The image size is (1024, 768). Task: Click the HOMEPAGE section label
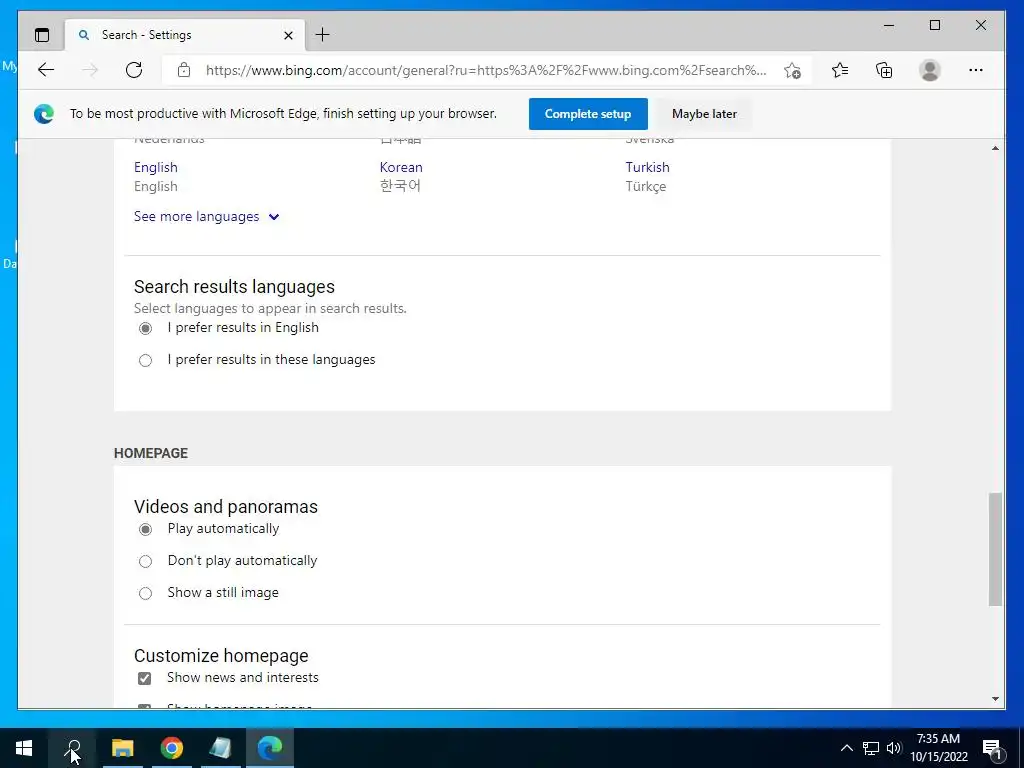[151, 453]
